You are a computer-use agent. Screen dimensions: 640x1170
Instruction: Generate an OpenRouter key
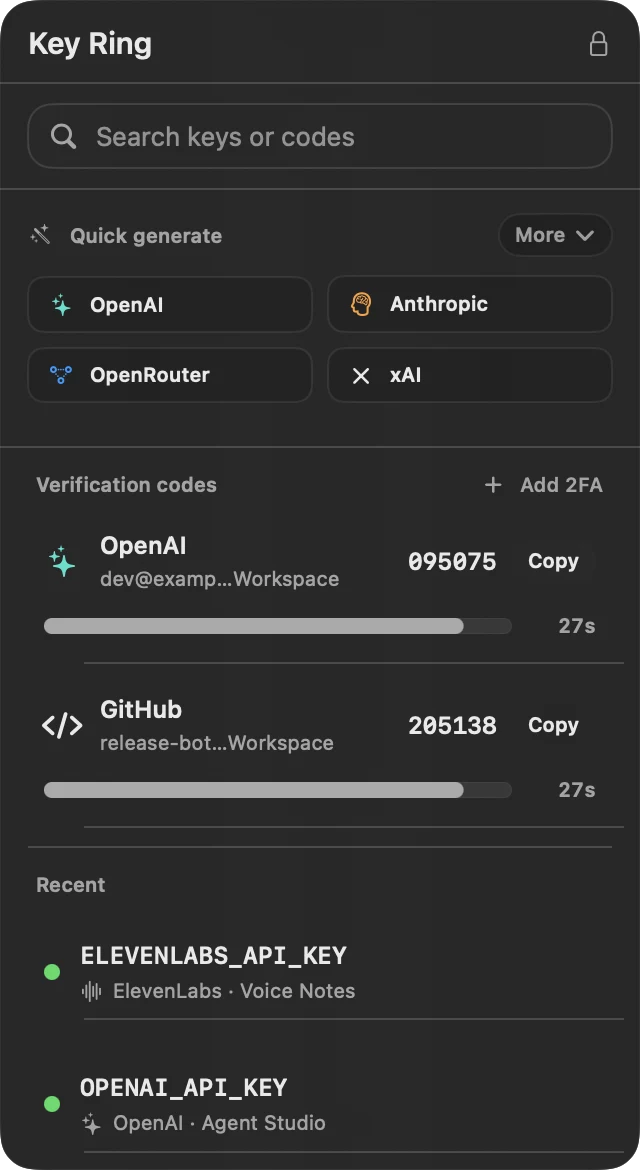point(170,375)
